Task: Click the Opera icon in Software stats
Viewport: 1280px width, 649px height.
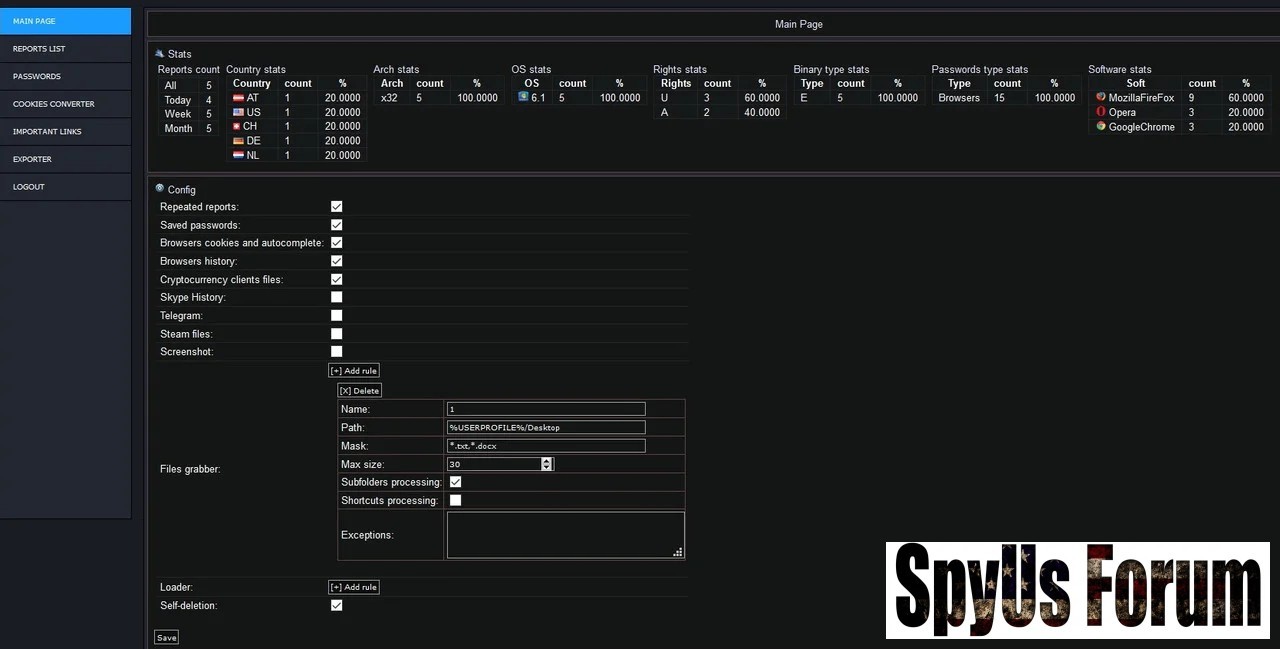Action: [x=1101, y=112]
